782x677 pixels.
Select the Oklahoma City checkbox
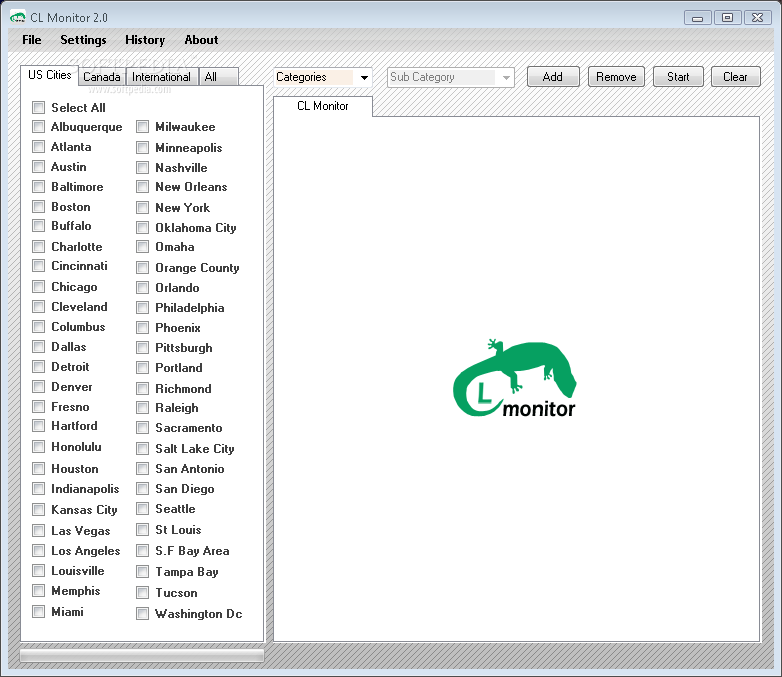click(143, 227)
